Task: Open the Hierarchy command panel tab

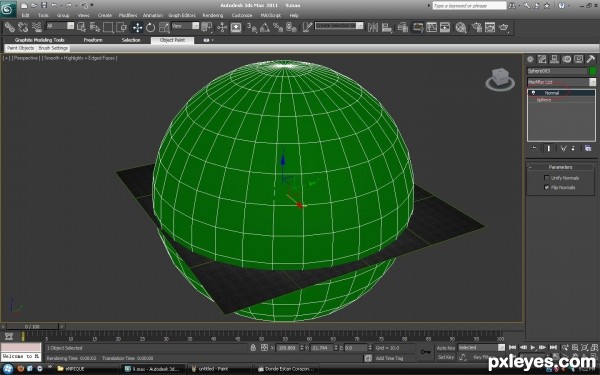Action: pyautogui.click(x=554, y=59)
